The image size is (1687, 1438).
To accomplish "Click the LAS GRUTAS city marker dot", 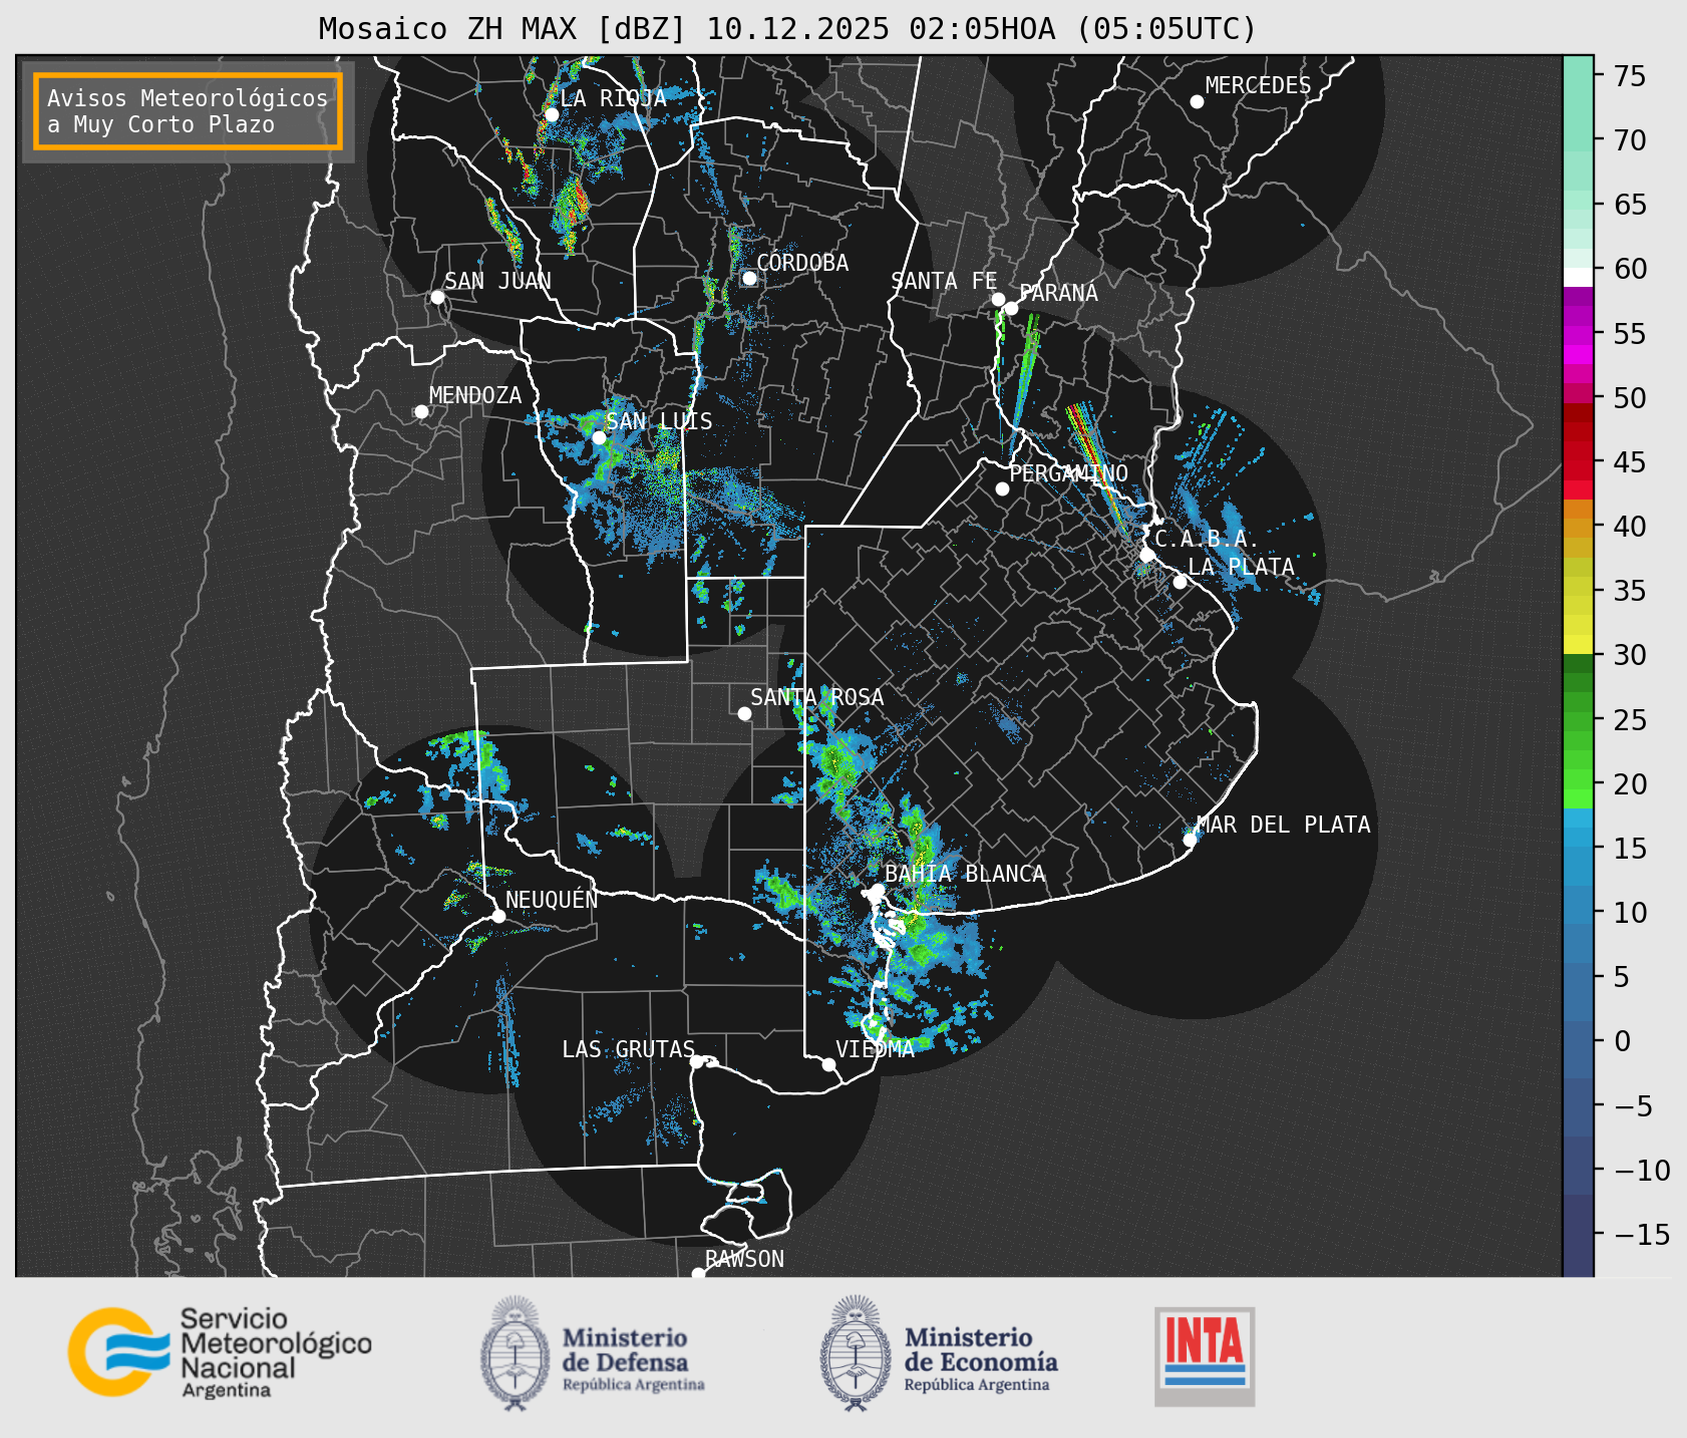I will (697, 1062).
